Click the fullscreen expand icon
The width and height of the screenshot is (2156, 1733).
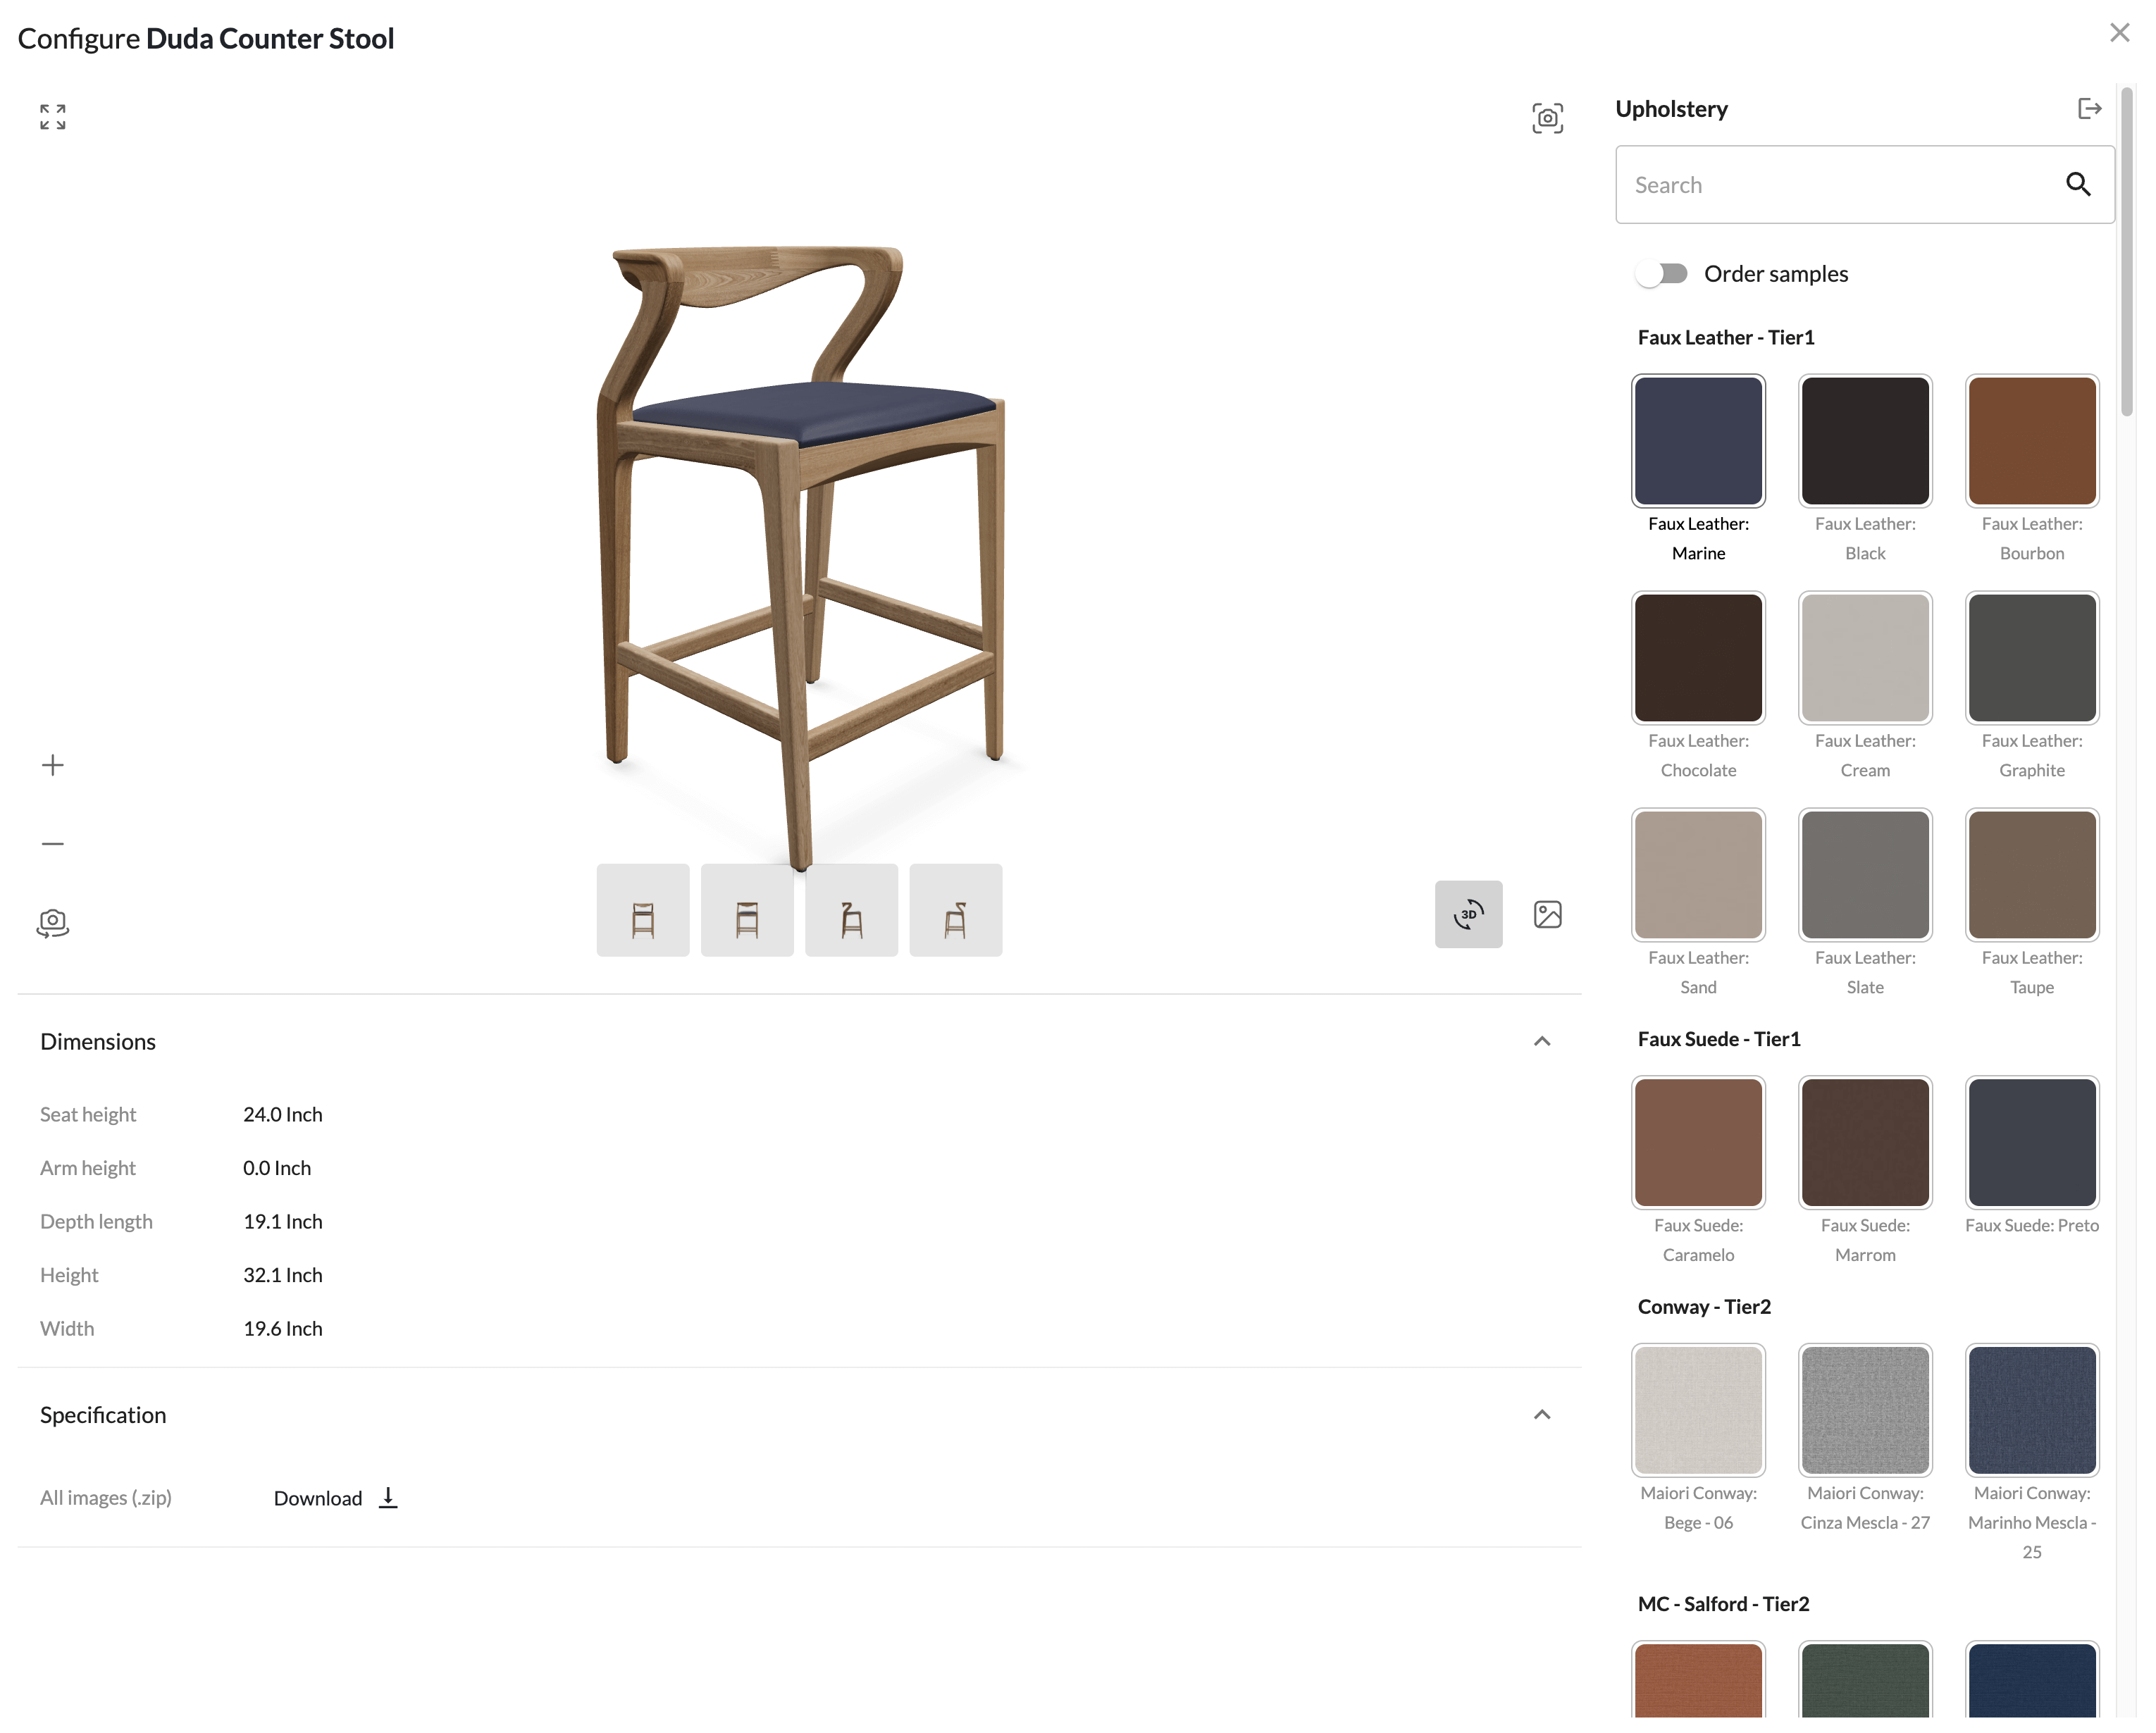pos(53,117)
